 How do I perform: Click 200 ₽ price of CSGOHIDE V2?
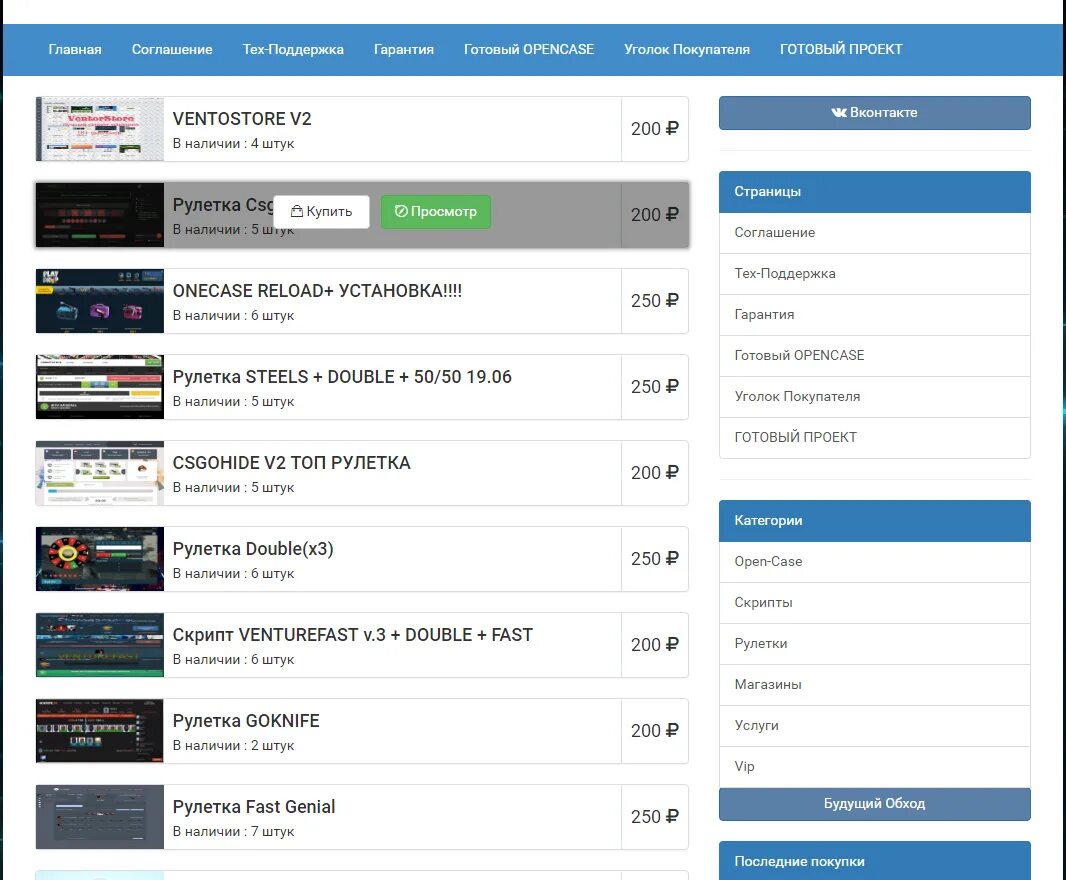click(655, 473)
